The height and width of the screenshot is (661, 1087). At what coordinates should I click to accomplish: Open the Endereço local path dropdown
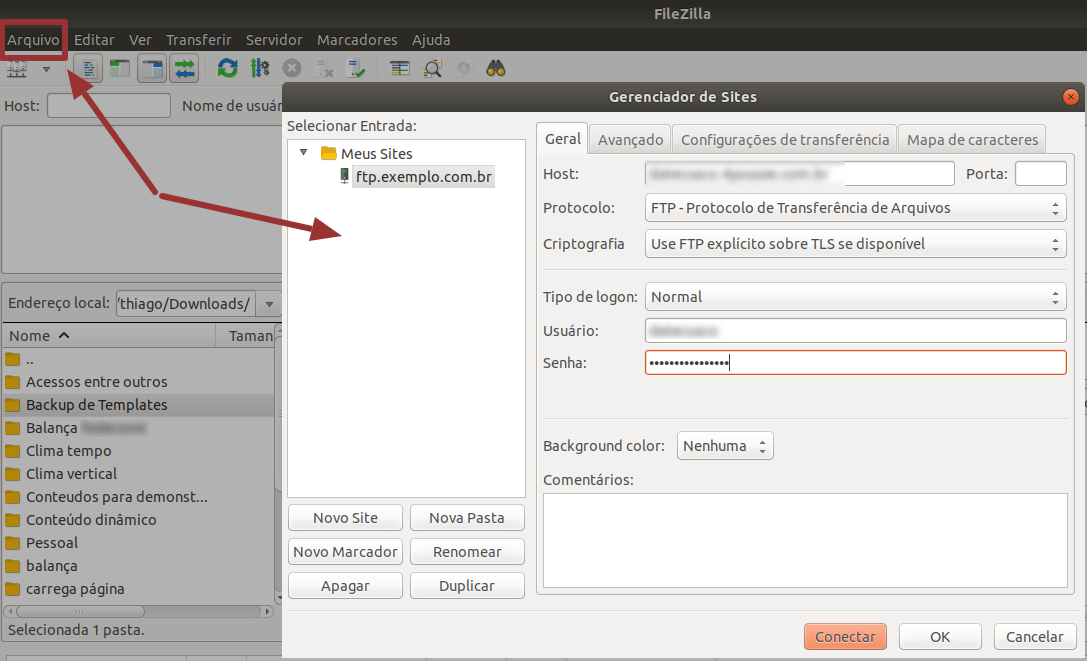coord(269,304)
